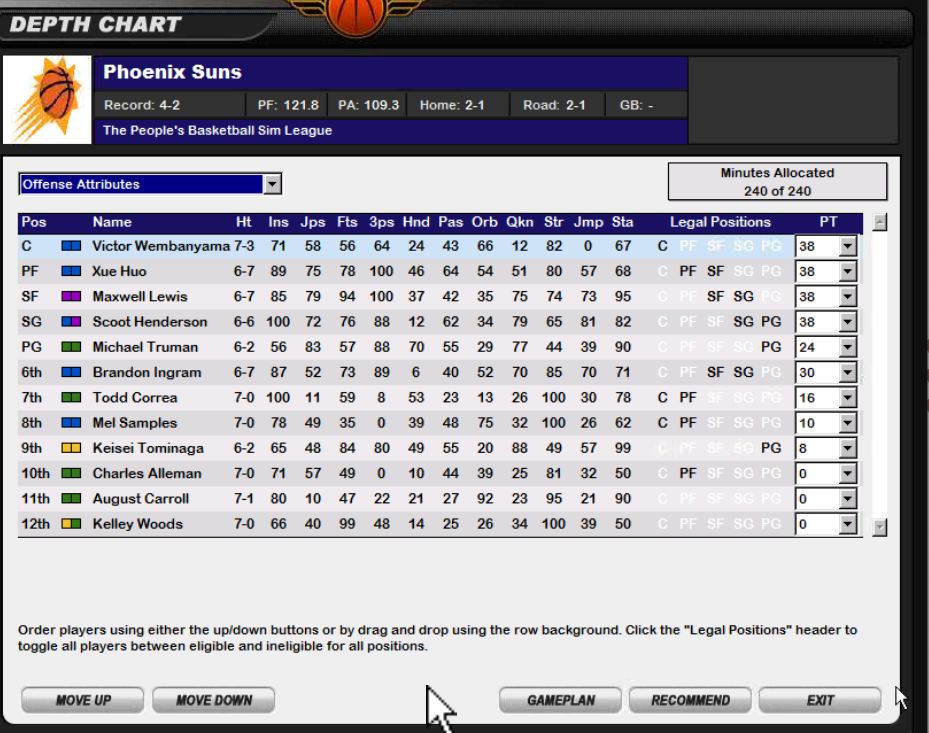This screenshot has height=733, width=929.
Task: Click the Legal Positions column header
Action: point(720,222)
